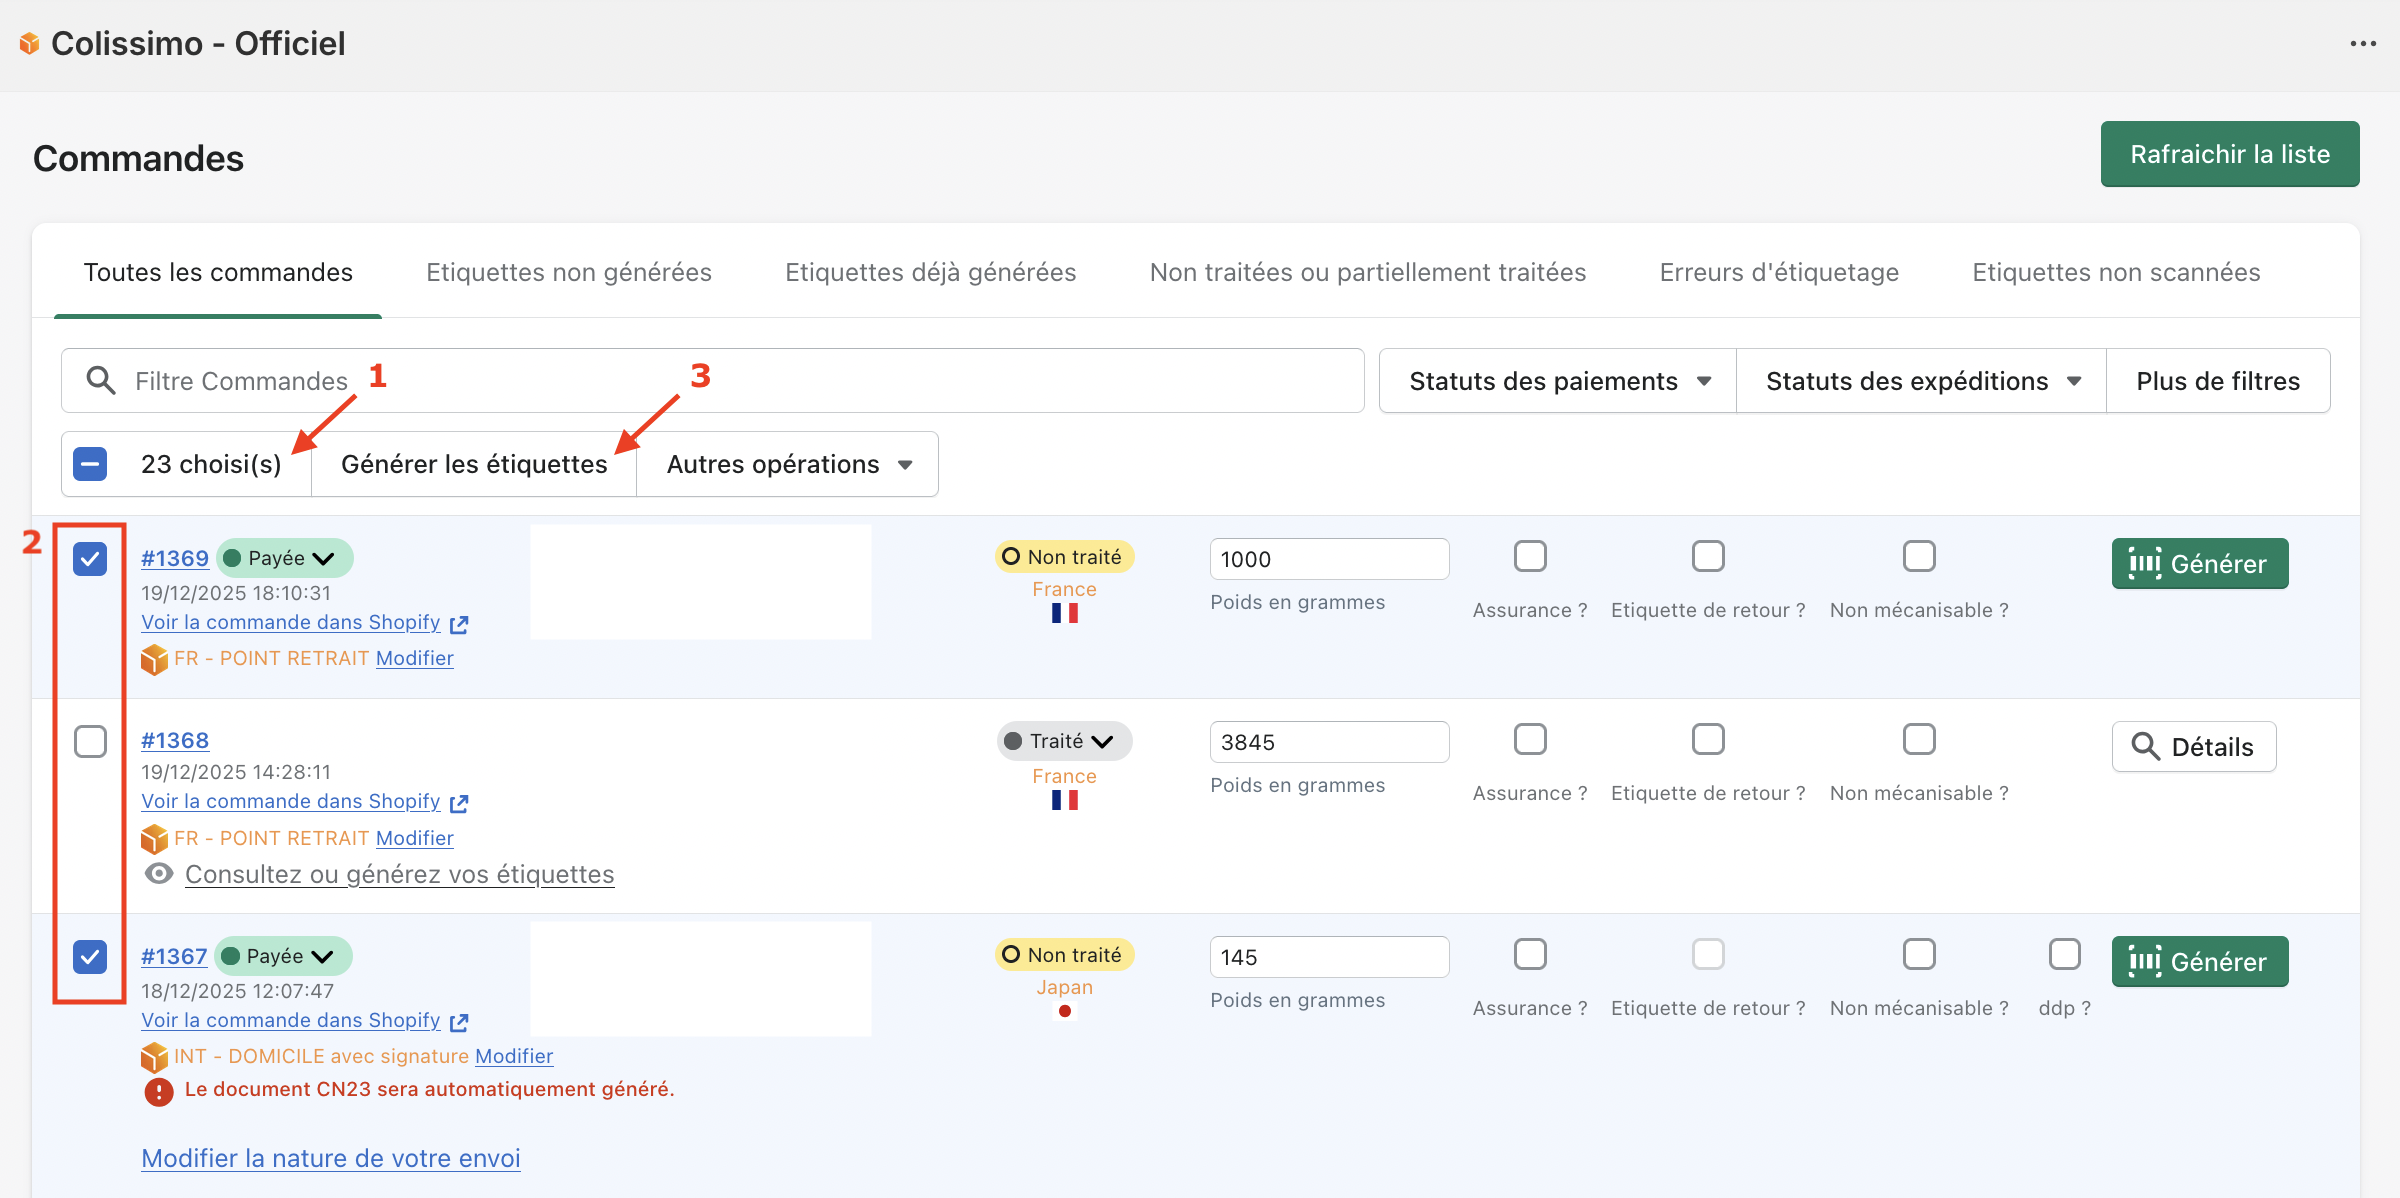Click the package icon next to INT - DOMICILE

(x=154, y=1056)
